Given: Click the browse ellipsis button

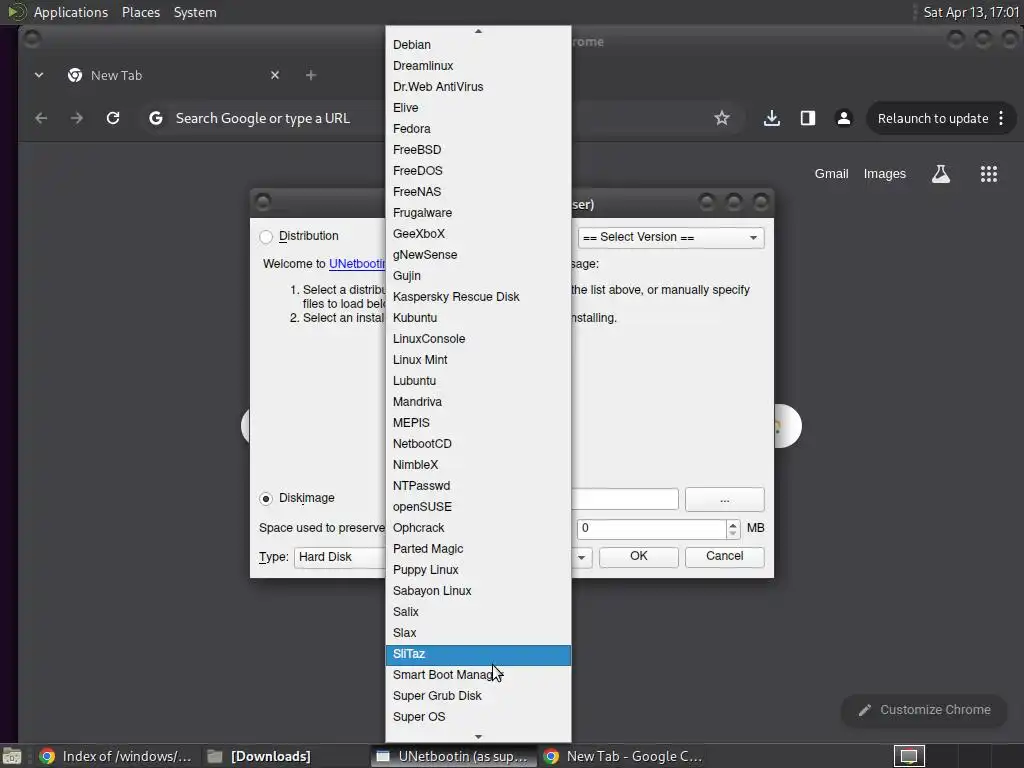Looking at the screenshot, I should [x=724, y=500].
